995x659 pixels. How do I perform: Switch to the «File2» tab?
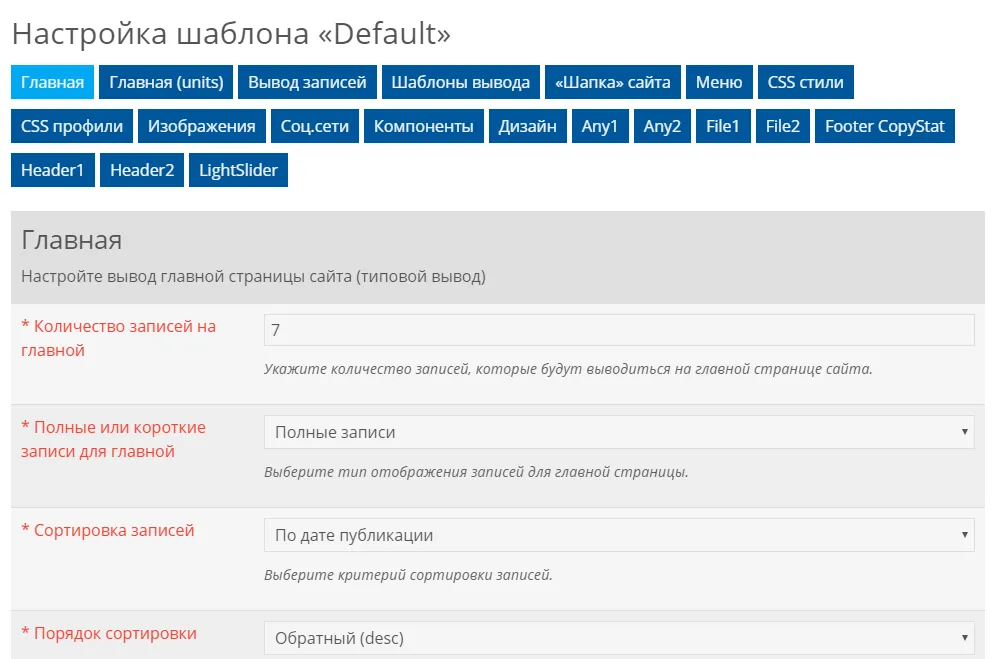coord(782,126)
